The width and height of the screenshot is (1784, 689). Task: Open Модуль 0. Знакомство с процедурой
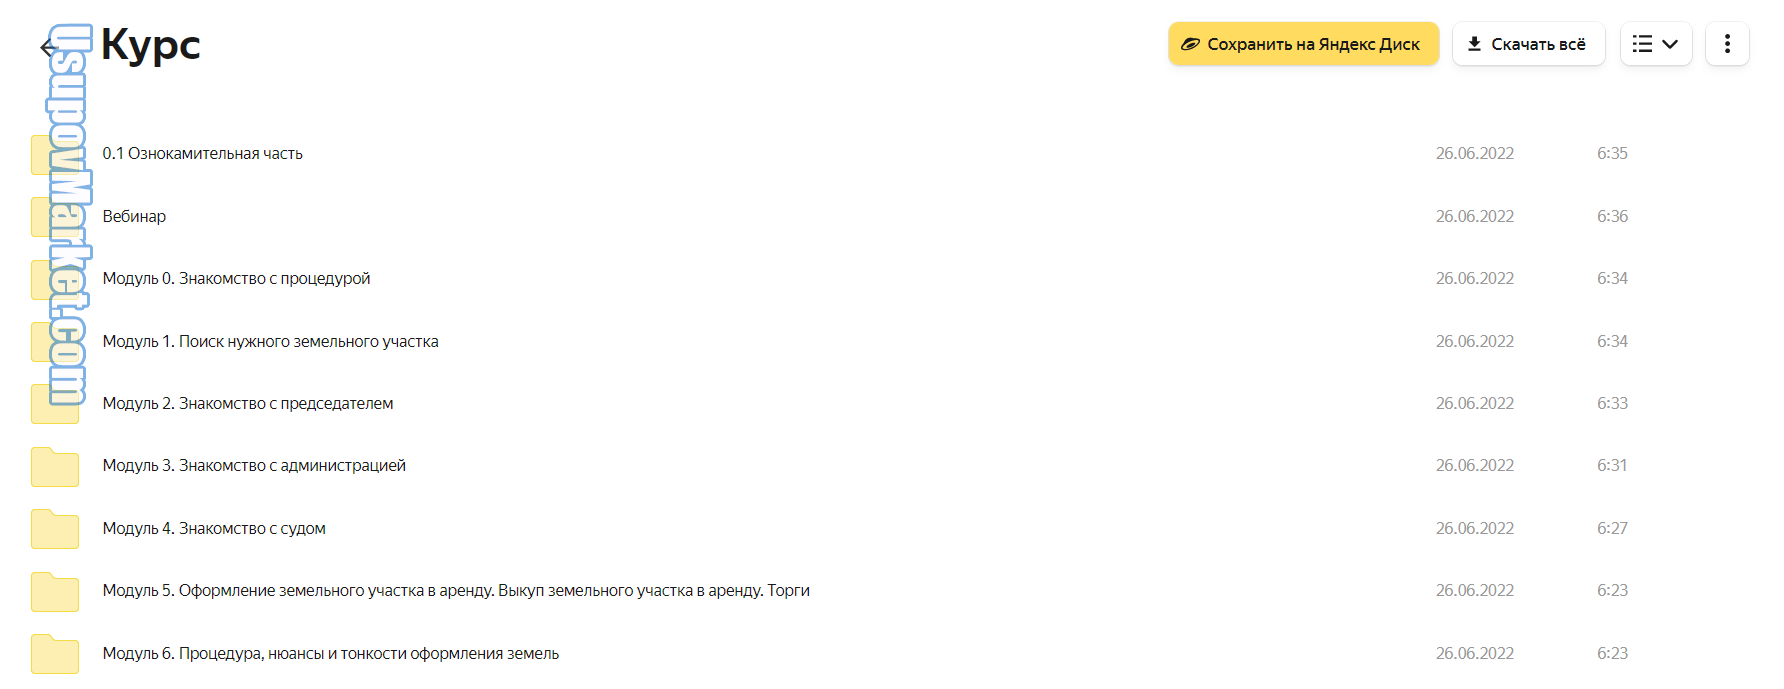(236, 279)
